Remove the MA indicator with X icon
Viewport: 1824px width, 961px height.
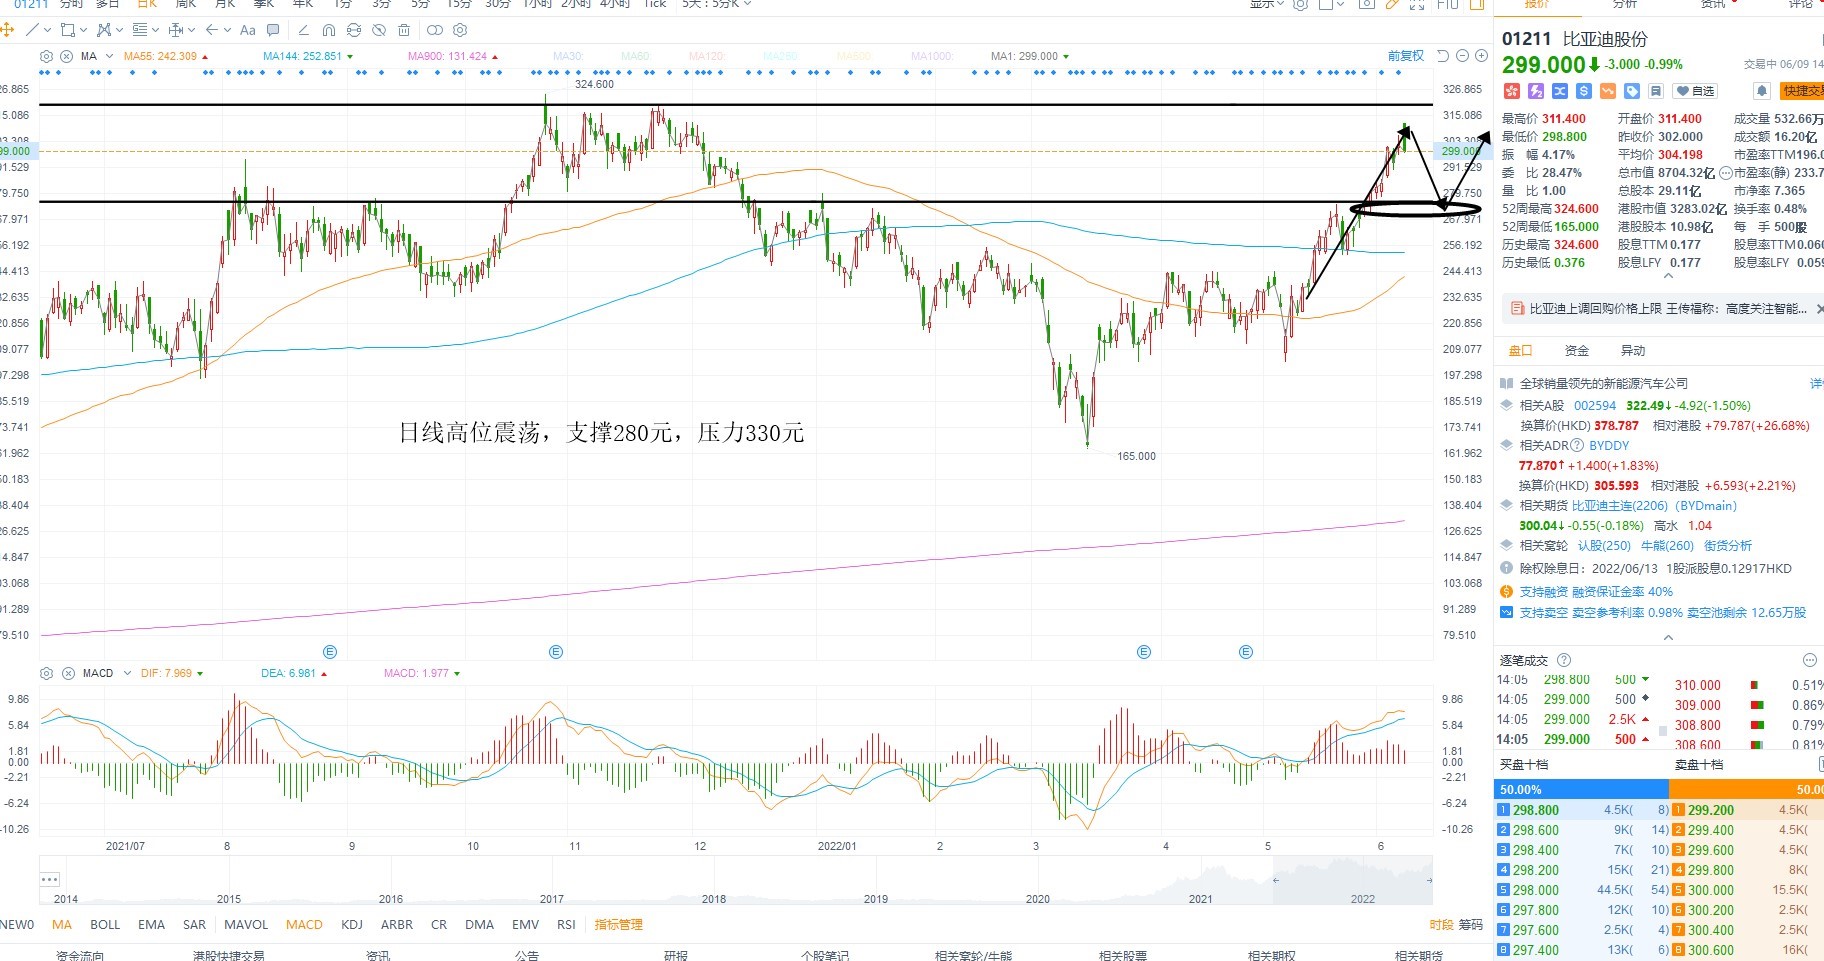(66, 56)
